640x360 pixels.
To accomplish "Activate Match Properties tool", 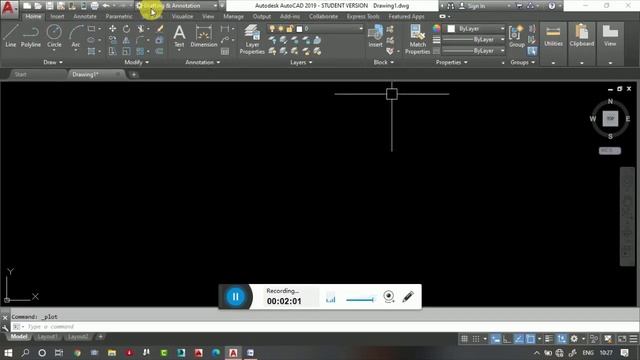I will tap(417, 39).
